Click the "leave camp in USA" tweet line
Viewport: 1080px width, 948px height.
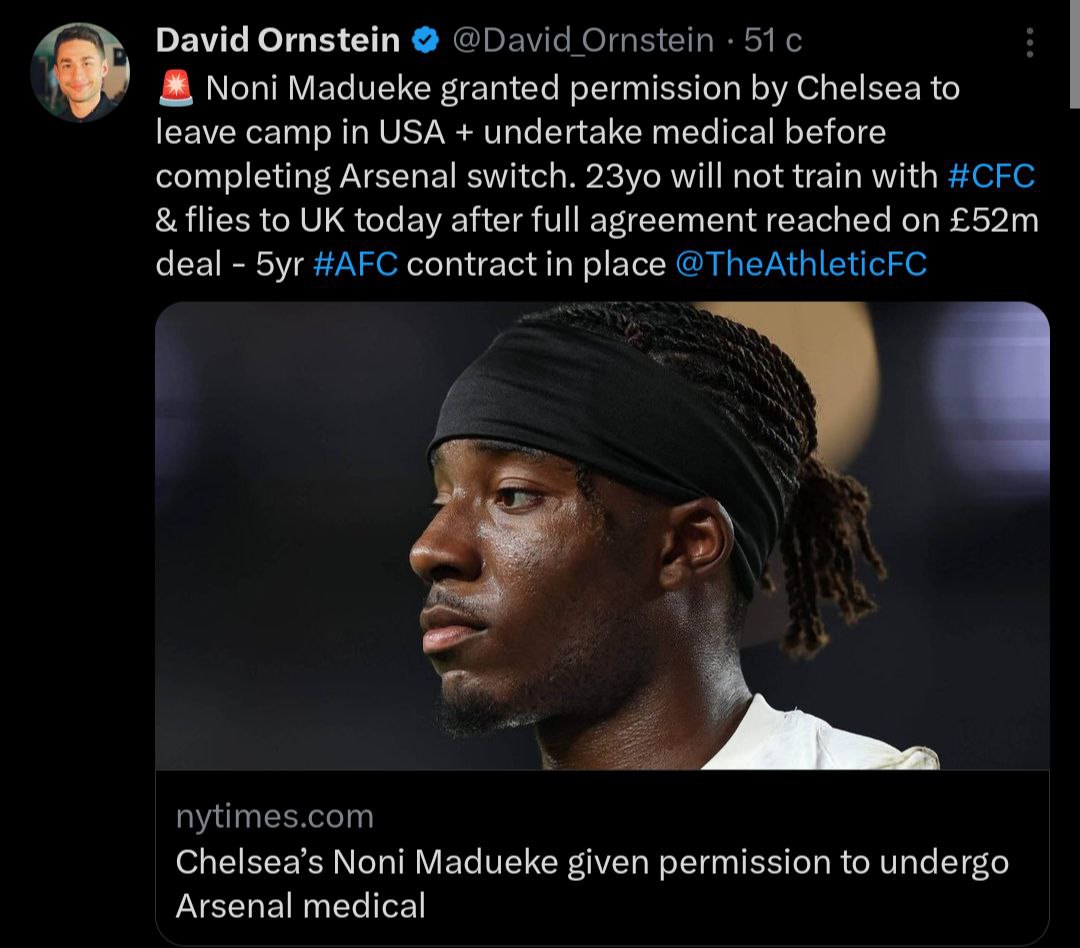pyautogui.click(x=307, y=132)
